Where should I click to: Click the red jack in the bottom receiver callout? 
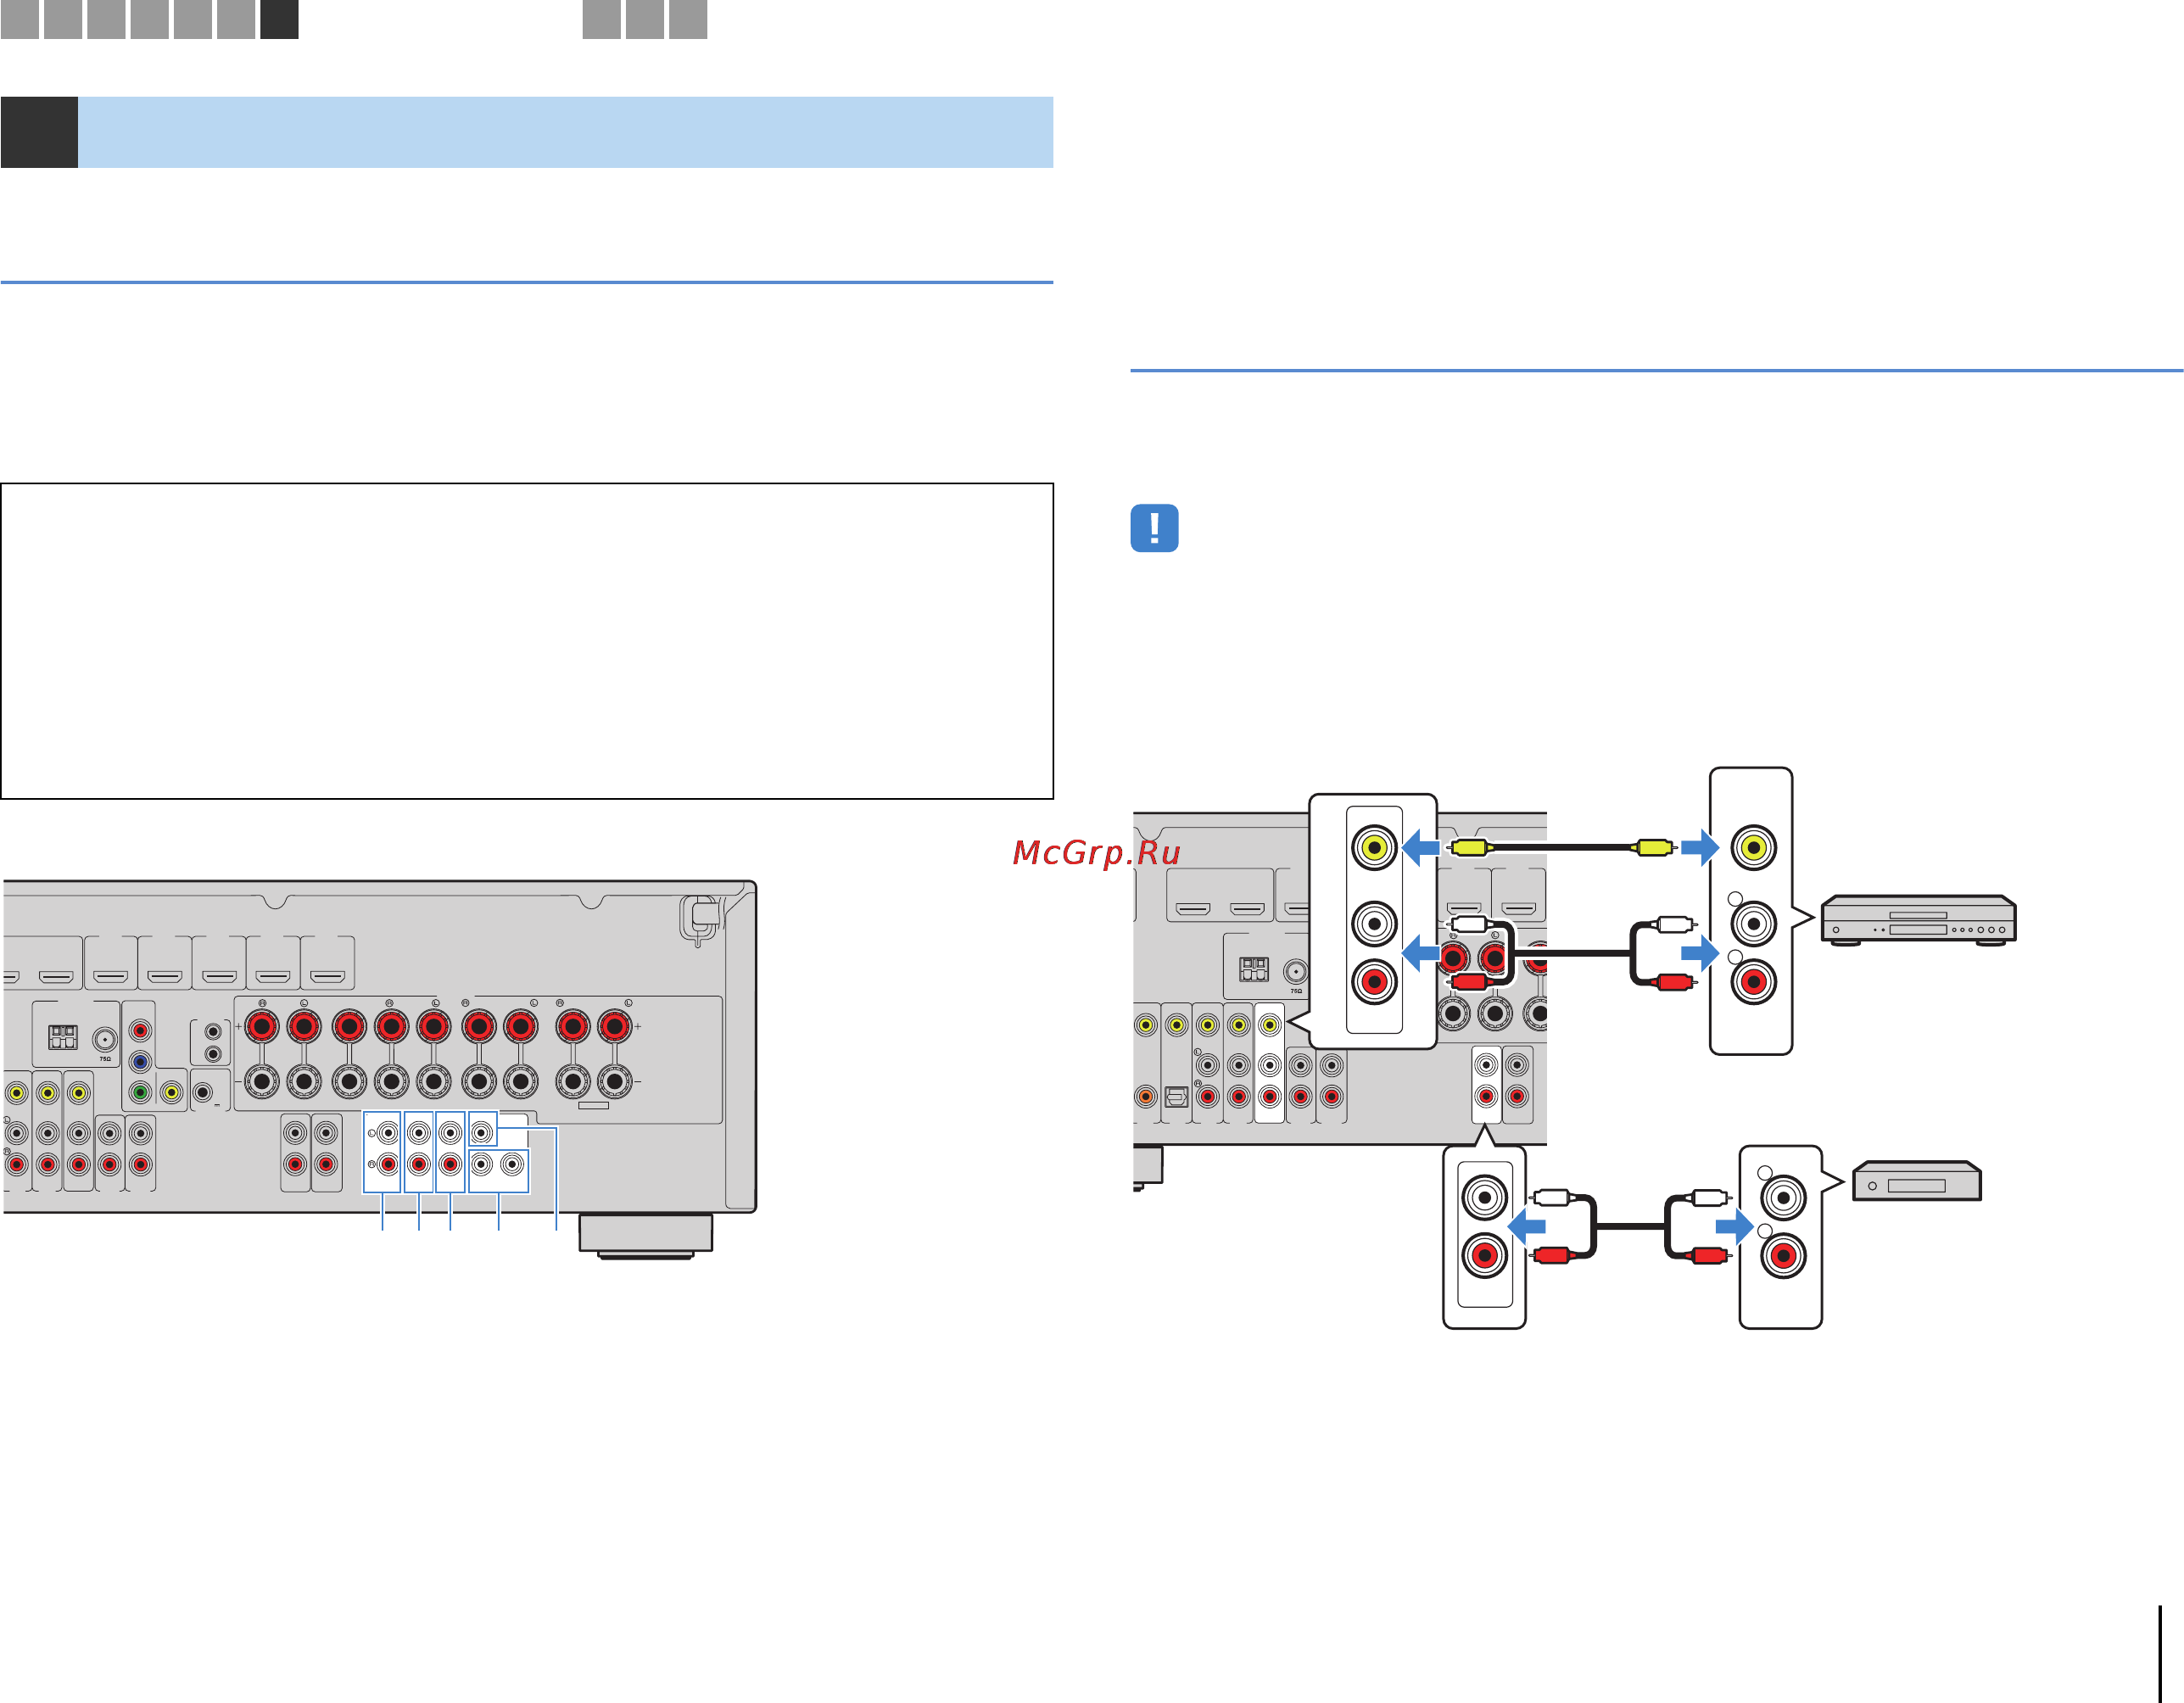point(1484,1255)
